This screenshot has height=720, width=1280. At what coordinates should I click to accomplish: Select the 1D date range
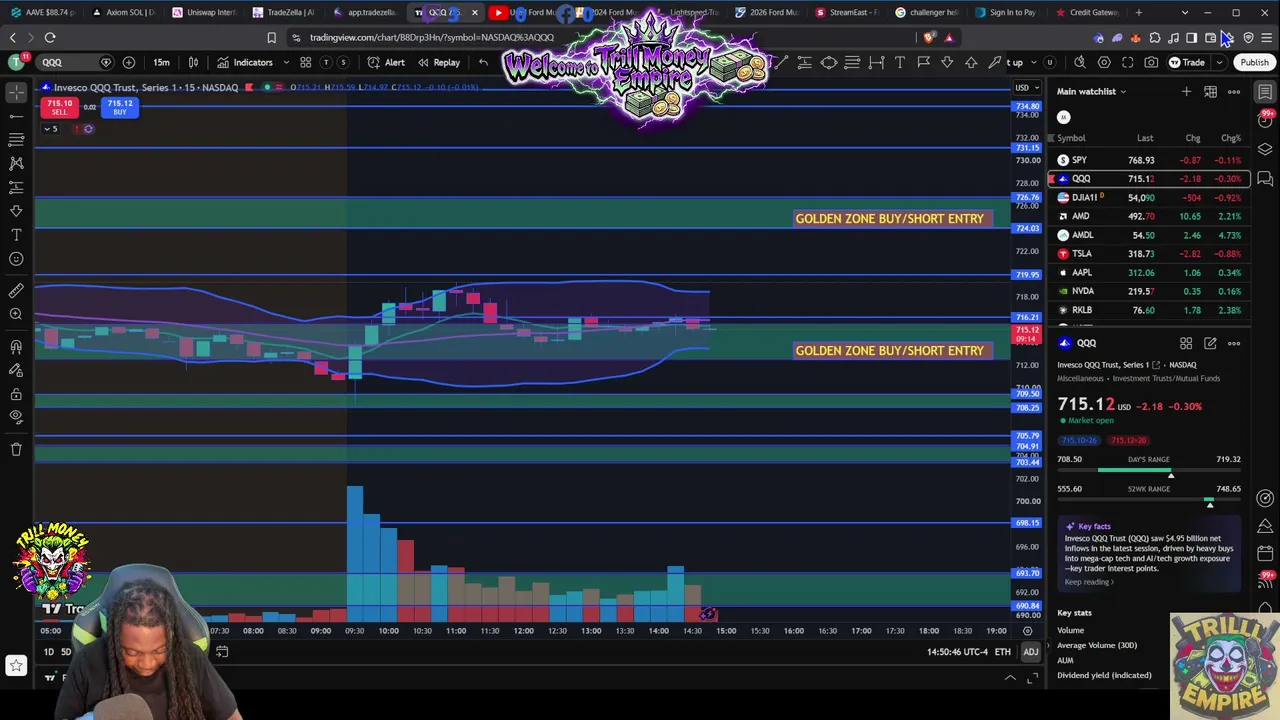pos(48,652)
